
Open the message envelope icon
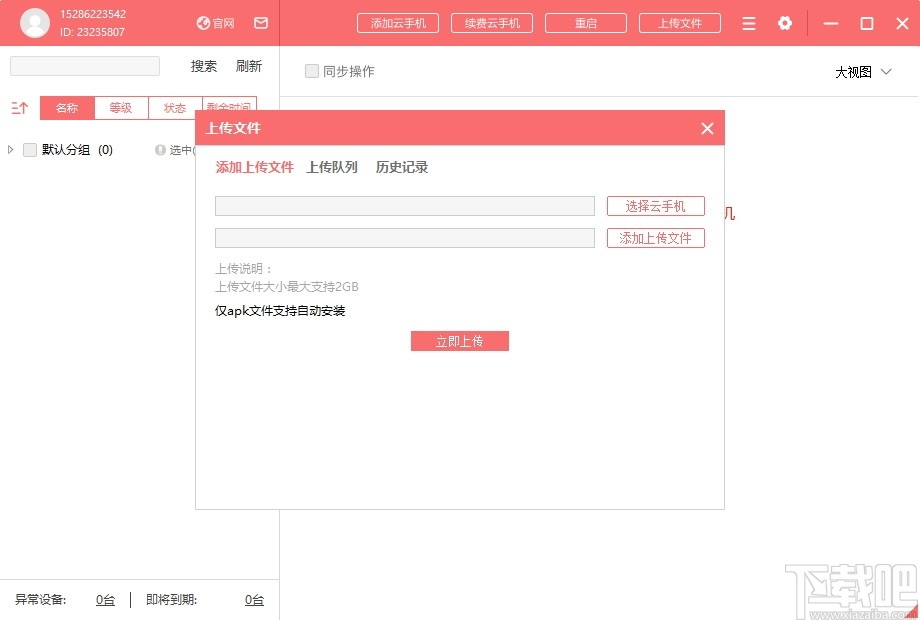point(261,23)
